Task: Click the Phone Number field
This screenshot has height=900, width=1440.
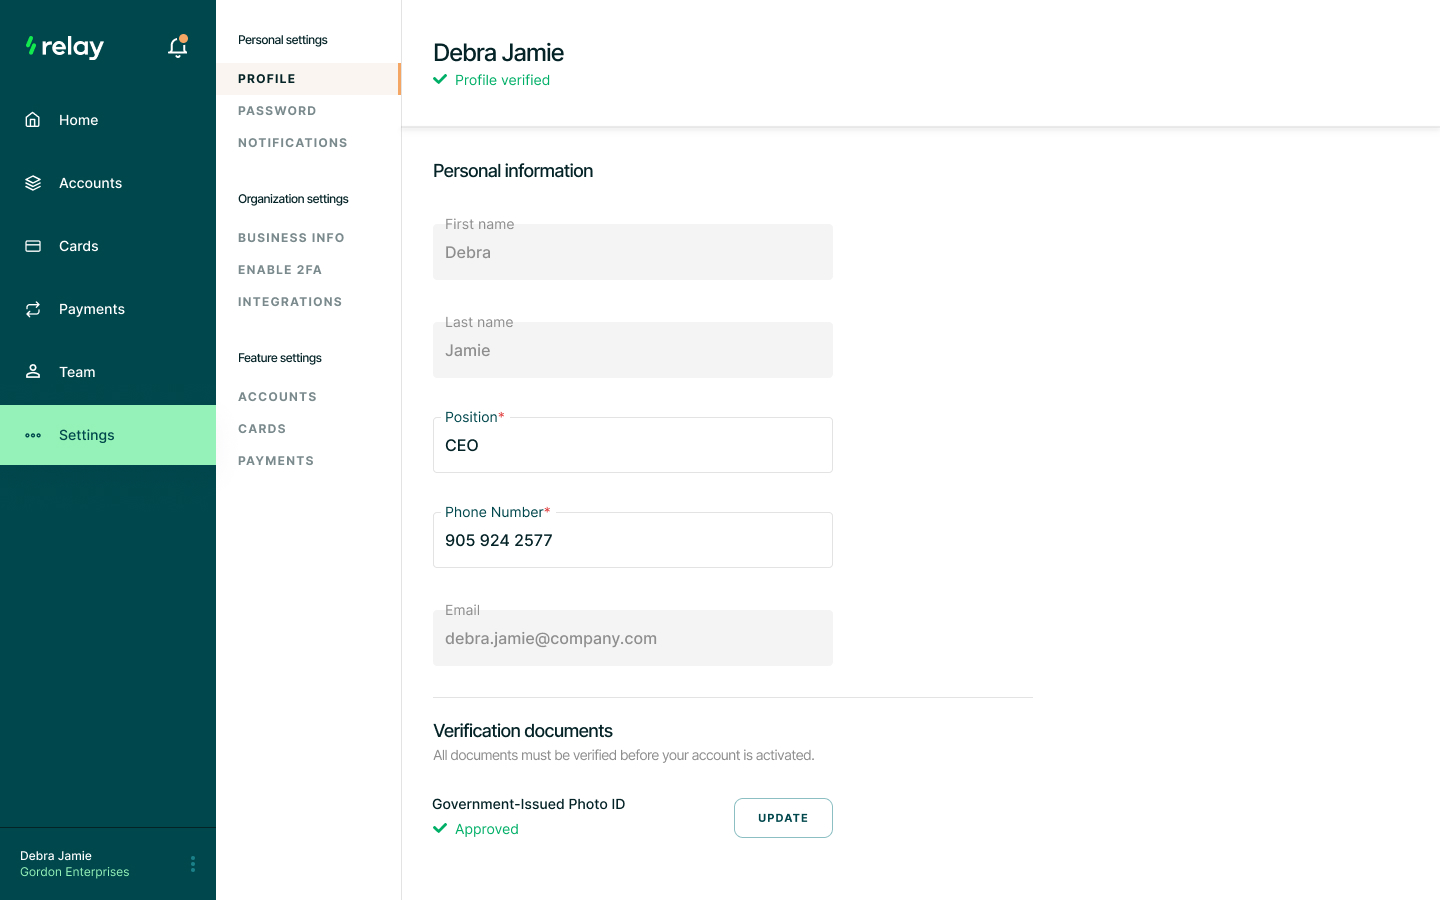Action: pyautogui.click(x=633, y=540)
